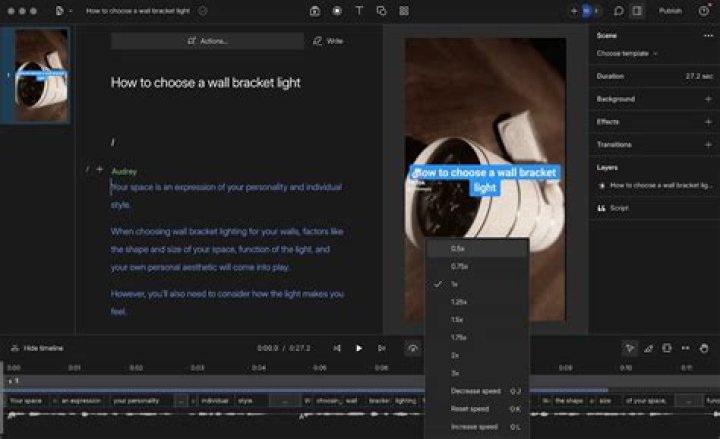Select the hand pan tool
Screen dimensions: 720x439
coord(704,348)
